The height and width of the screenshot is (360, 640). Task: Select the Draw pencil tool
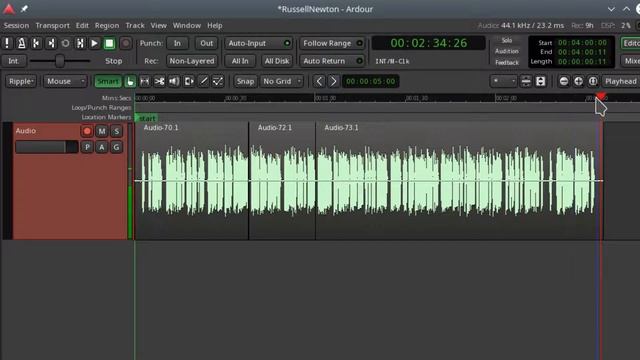click(x=203, y=81)
